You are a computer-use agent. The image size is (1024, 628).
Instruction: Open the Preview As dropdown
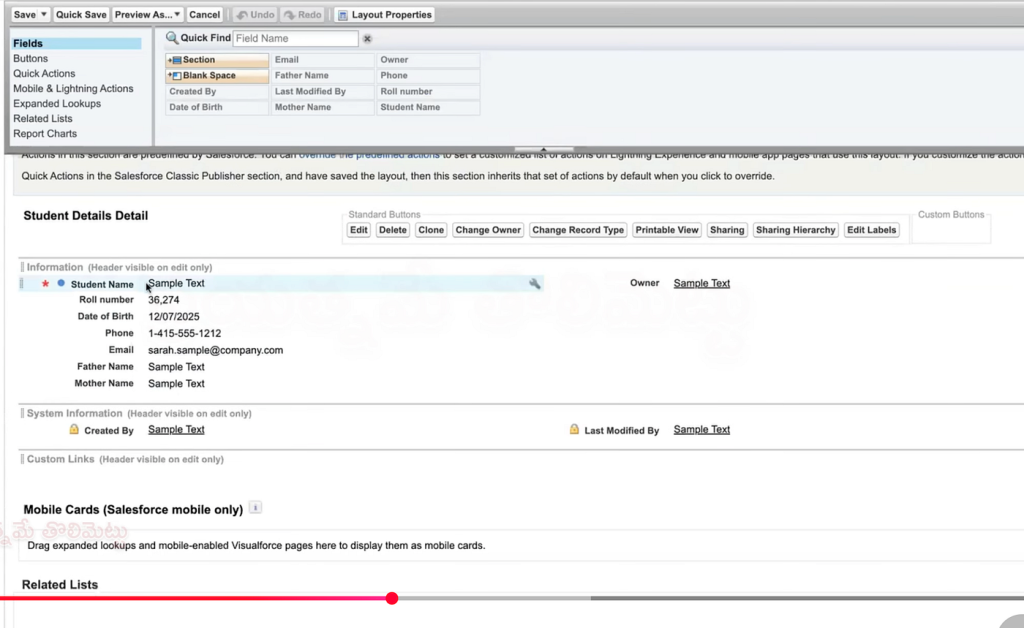tap(177, 14)
